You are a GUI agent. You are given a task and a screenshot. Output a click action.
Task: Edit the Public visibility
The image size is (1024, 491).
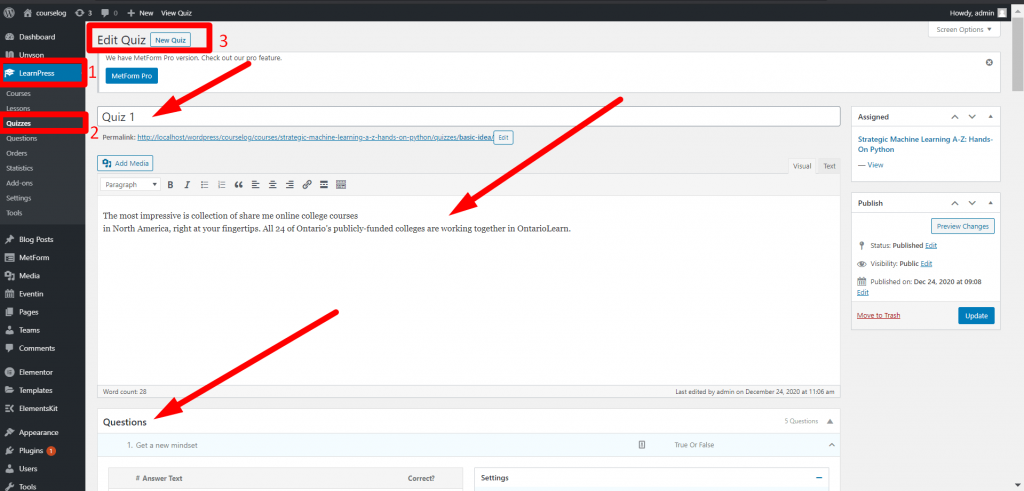[x=926, y=264]
